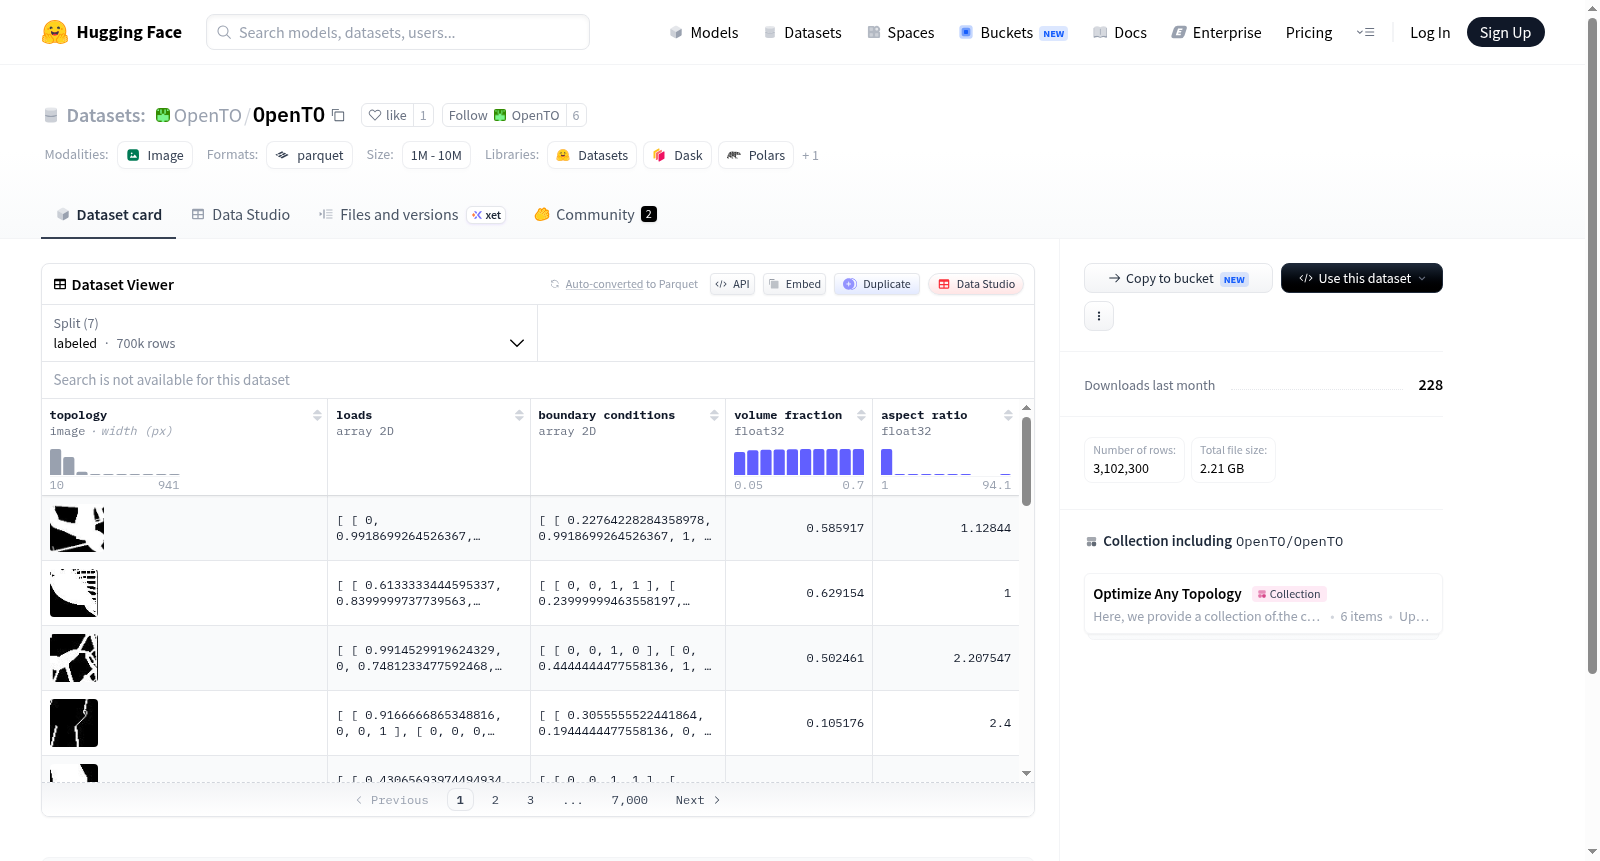Click the Sign Up button
The height and width of the screenshot is (861, 1600).
pyautogui.click(x=1505, y=32)
